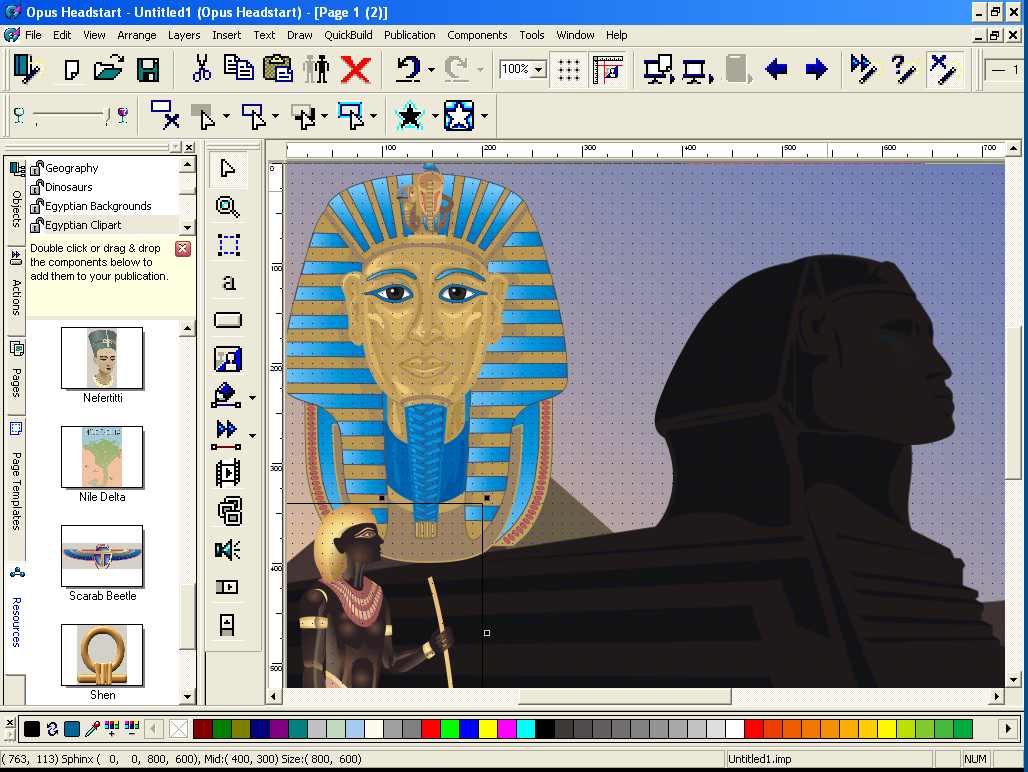Paste from clipboard icon
The image size is (1028, 772).
click(x=277, y=69)
